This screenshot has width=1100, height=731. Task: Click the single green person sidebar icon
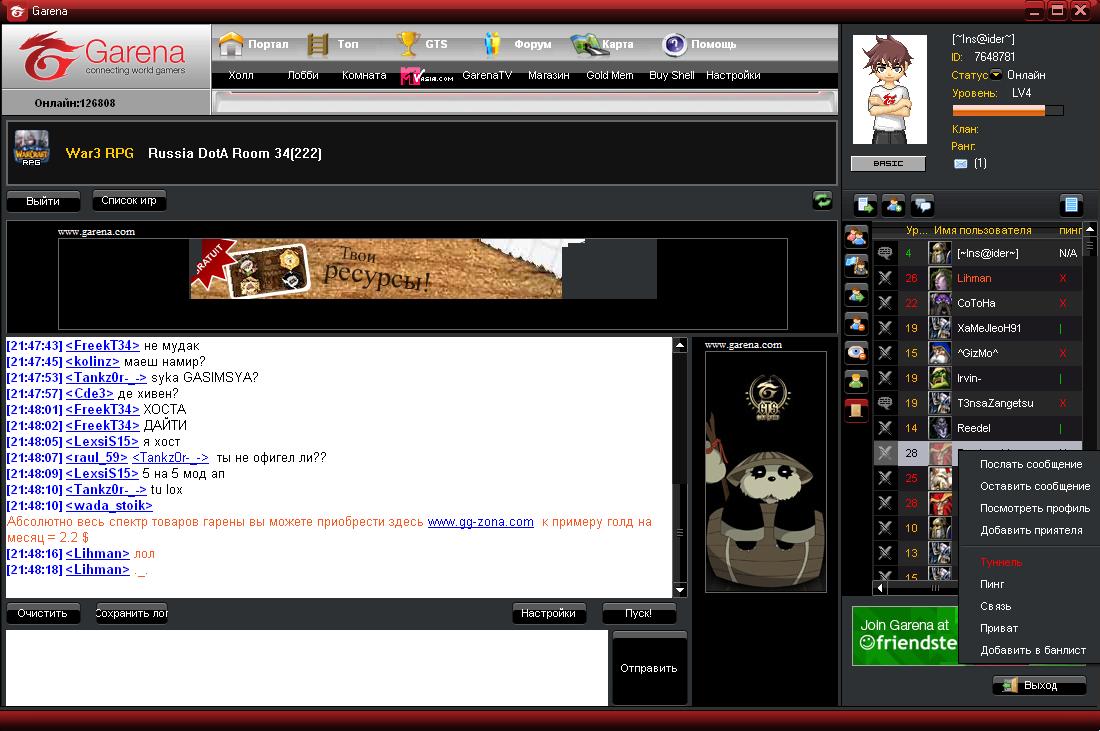coord(856,381)
